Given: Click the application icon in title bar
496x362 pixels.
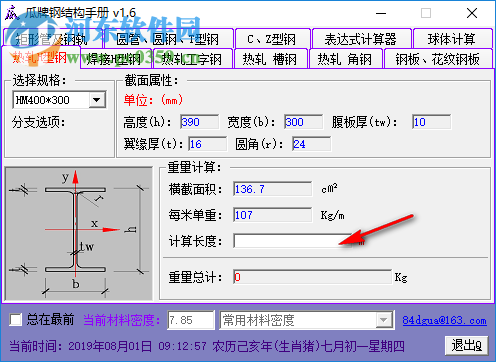Looking at the screenshot, I should click(12, 13).
